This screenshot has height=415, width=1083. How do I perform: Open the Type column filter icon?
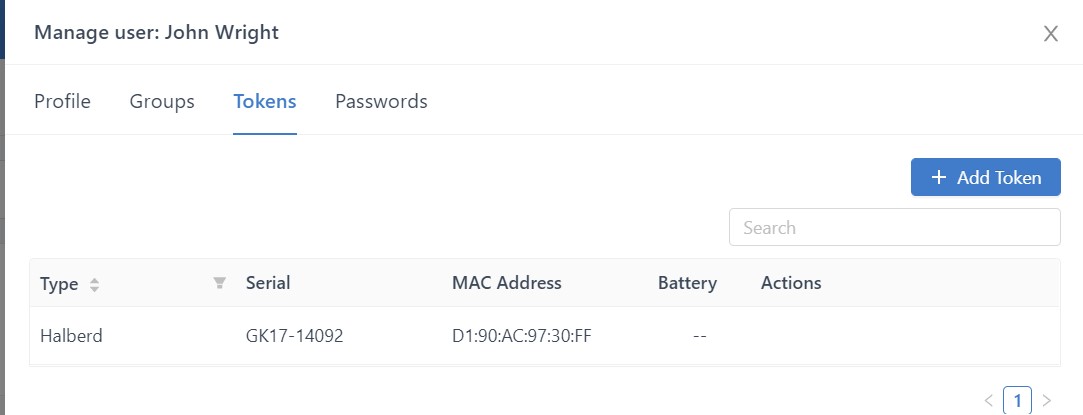tap(220, 283)
